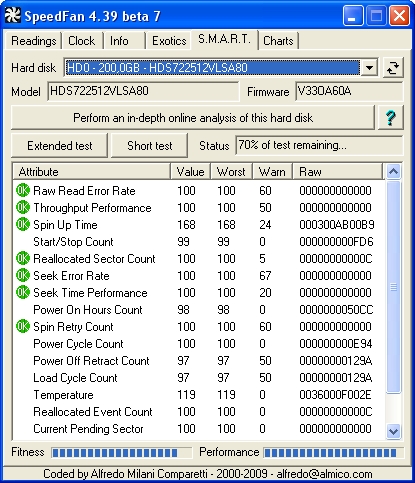Click raw value 000300AB00B9
Image resolution: width=415 pixels, height=483 pixels.
[x=337, y=224]
